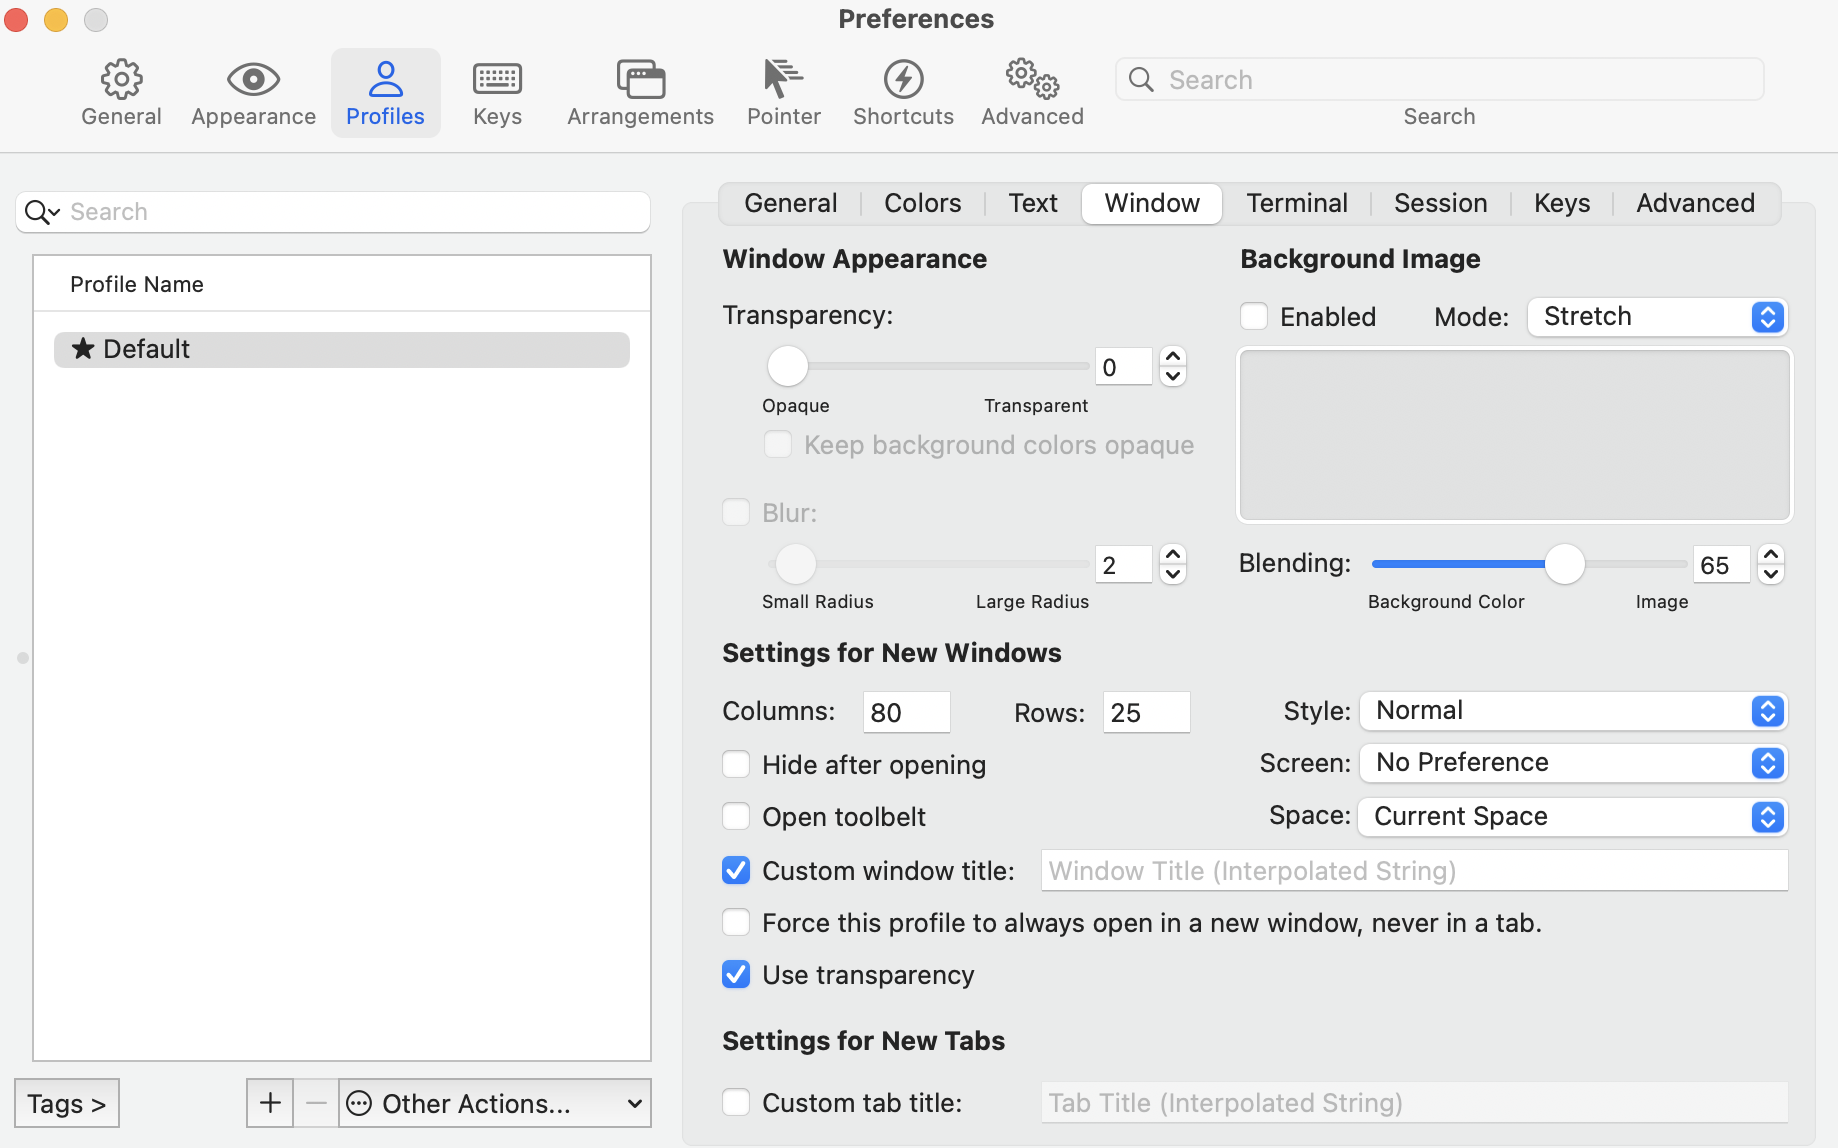Open the Other Actions... button menu
This screenshot has width=1838, height=1148.
pos(495,1103)
